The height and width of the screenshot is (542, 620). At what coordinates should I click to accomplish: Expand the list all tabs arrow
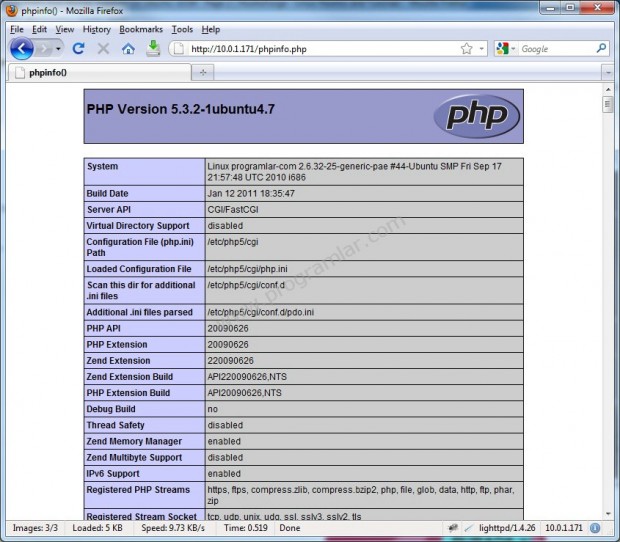[606, 73]
